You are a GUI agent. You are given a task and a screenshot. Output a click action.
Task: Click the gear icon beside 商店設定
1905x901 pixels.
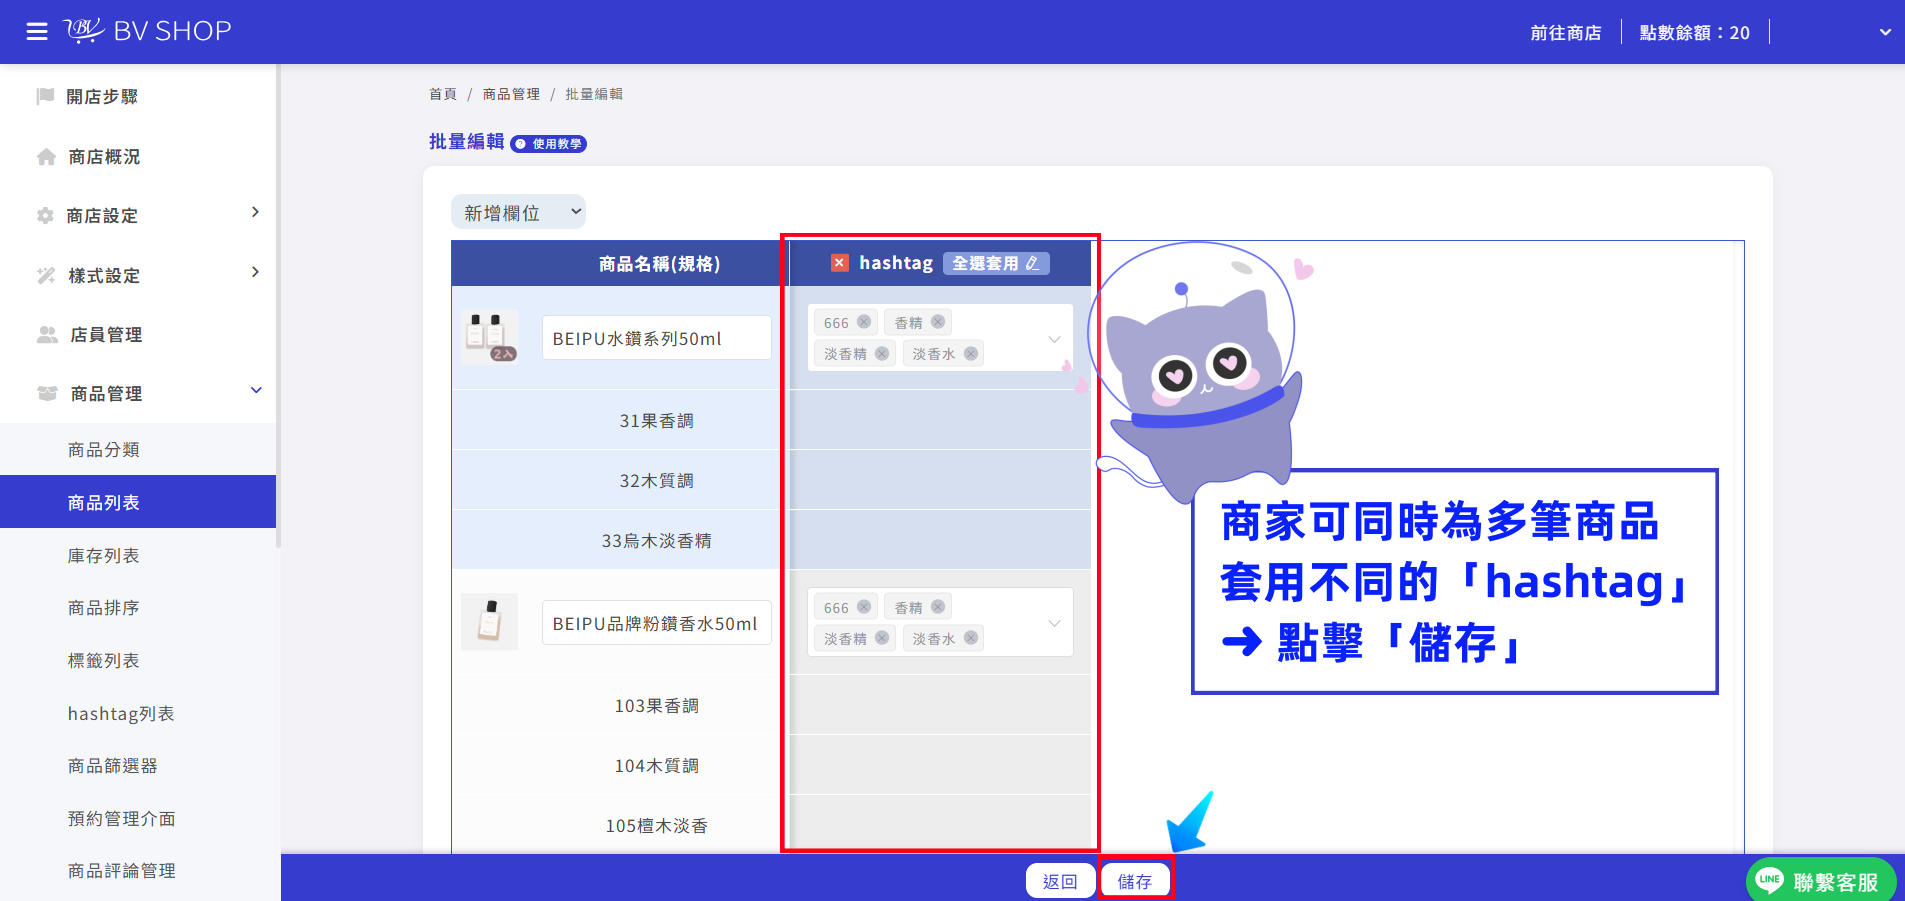pos(45,216)
